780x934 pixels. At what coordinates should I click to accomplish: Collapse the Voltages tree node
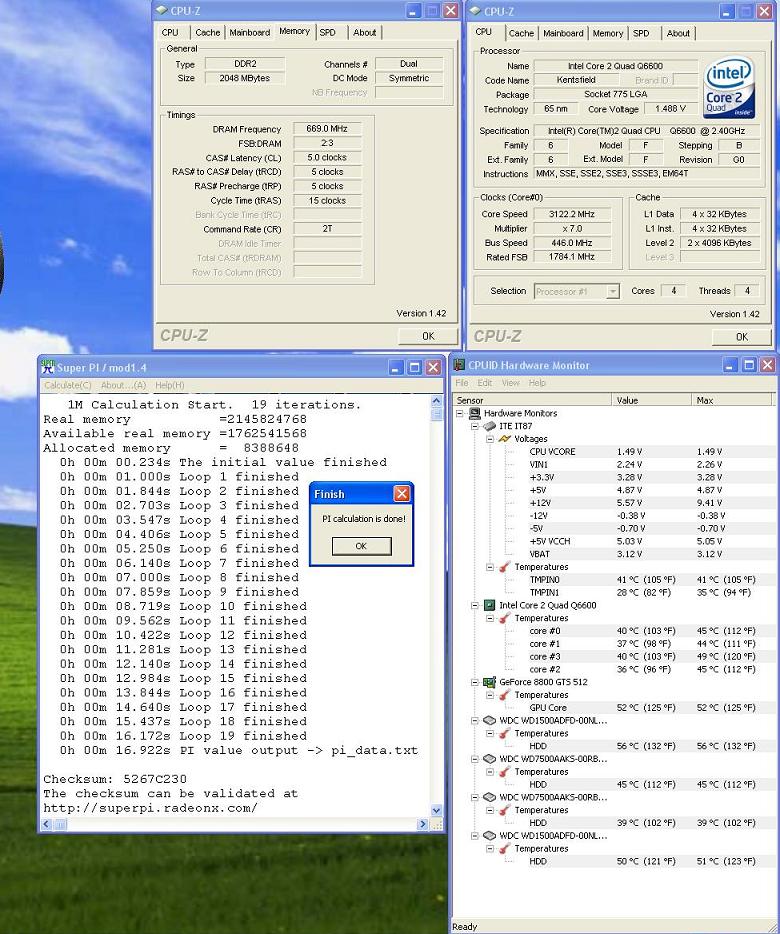pyautogui.click(x=490, y=439)
